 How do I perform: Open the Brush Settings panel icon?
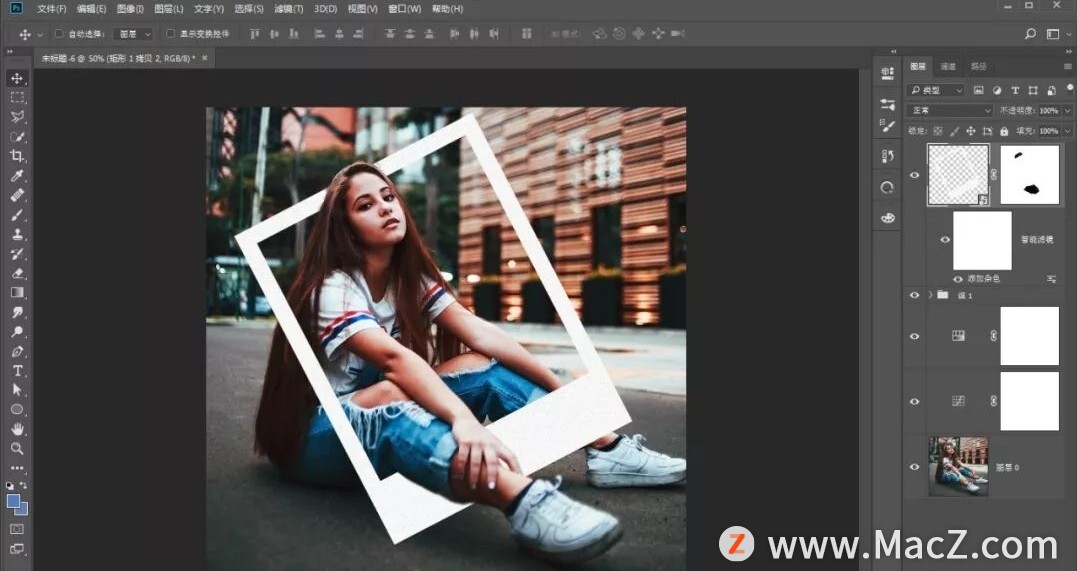pos(887,126)
